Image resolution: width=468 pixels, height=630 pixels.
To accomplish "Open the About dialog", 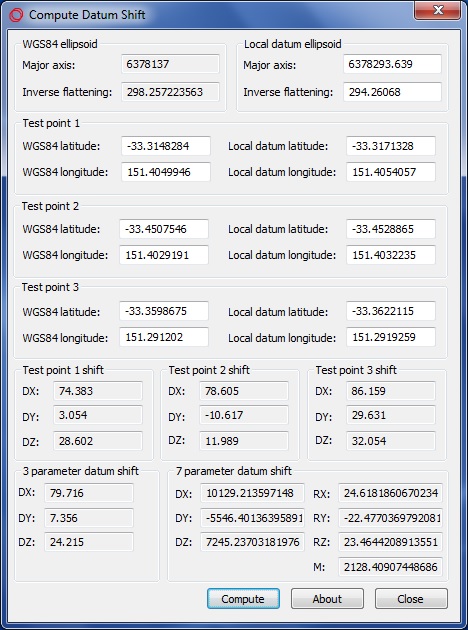I will [327, 599].
